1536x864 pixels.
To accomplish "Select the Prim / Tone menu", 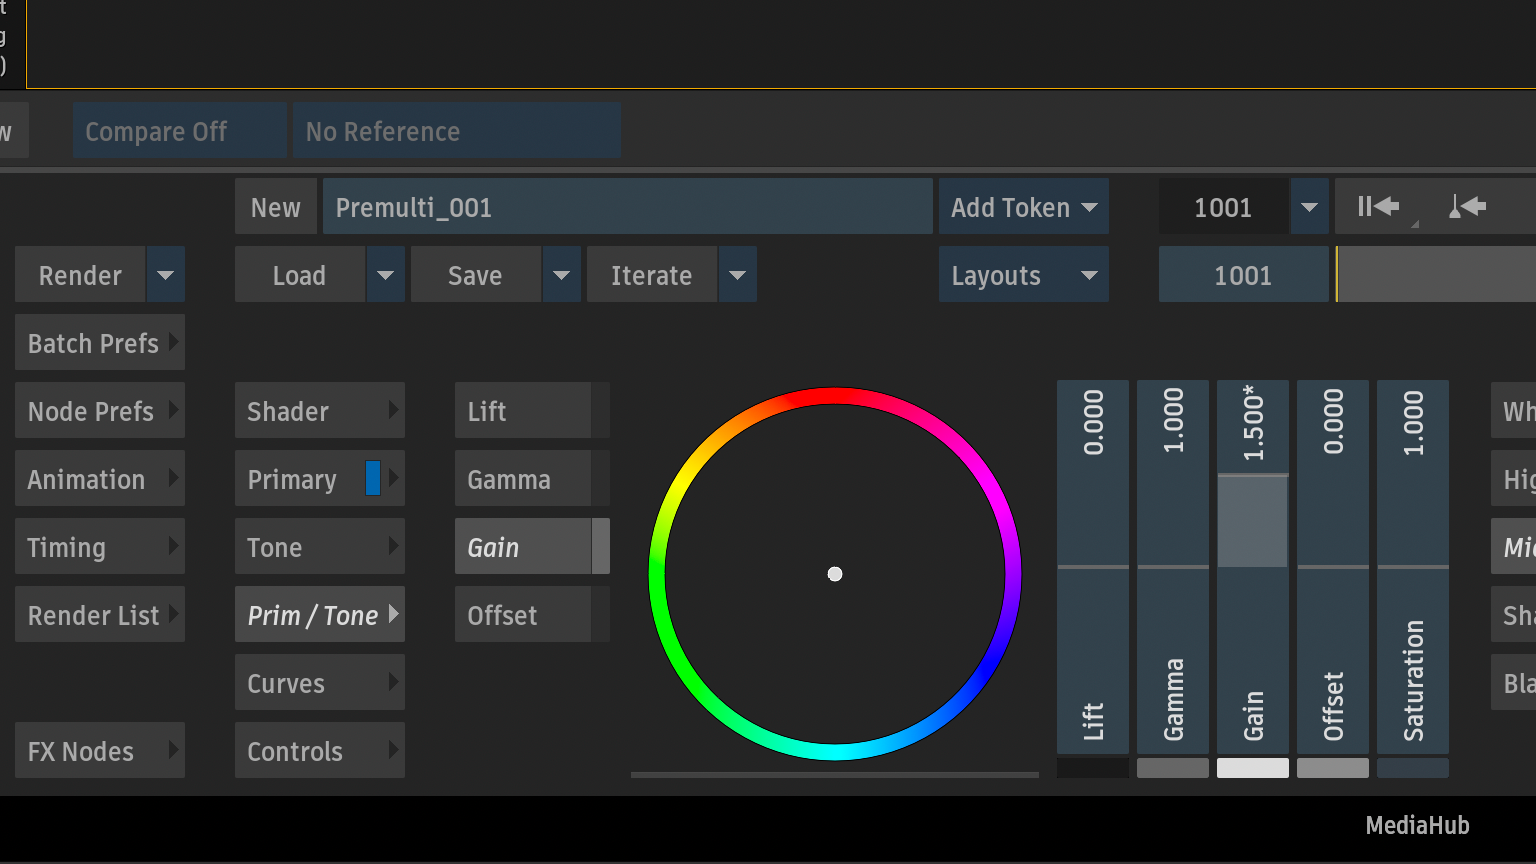I will (320, 615).
